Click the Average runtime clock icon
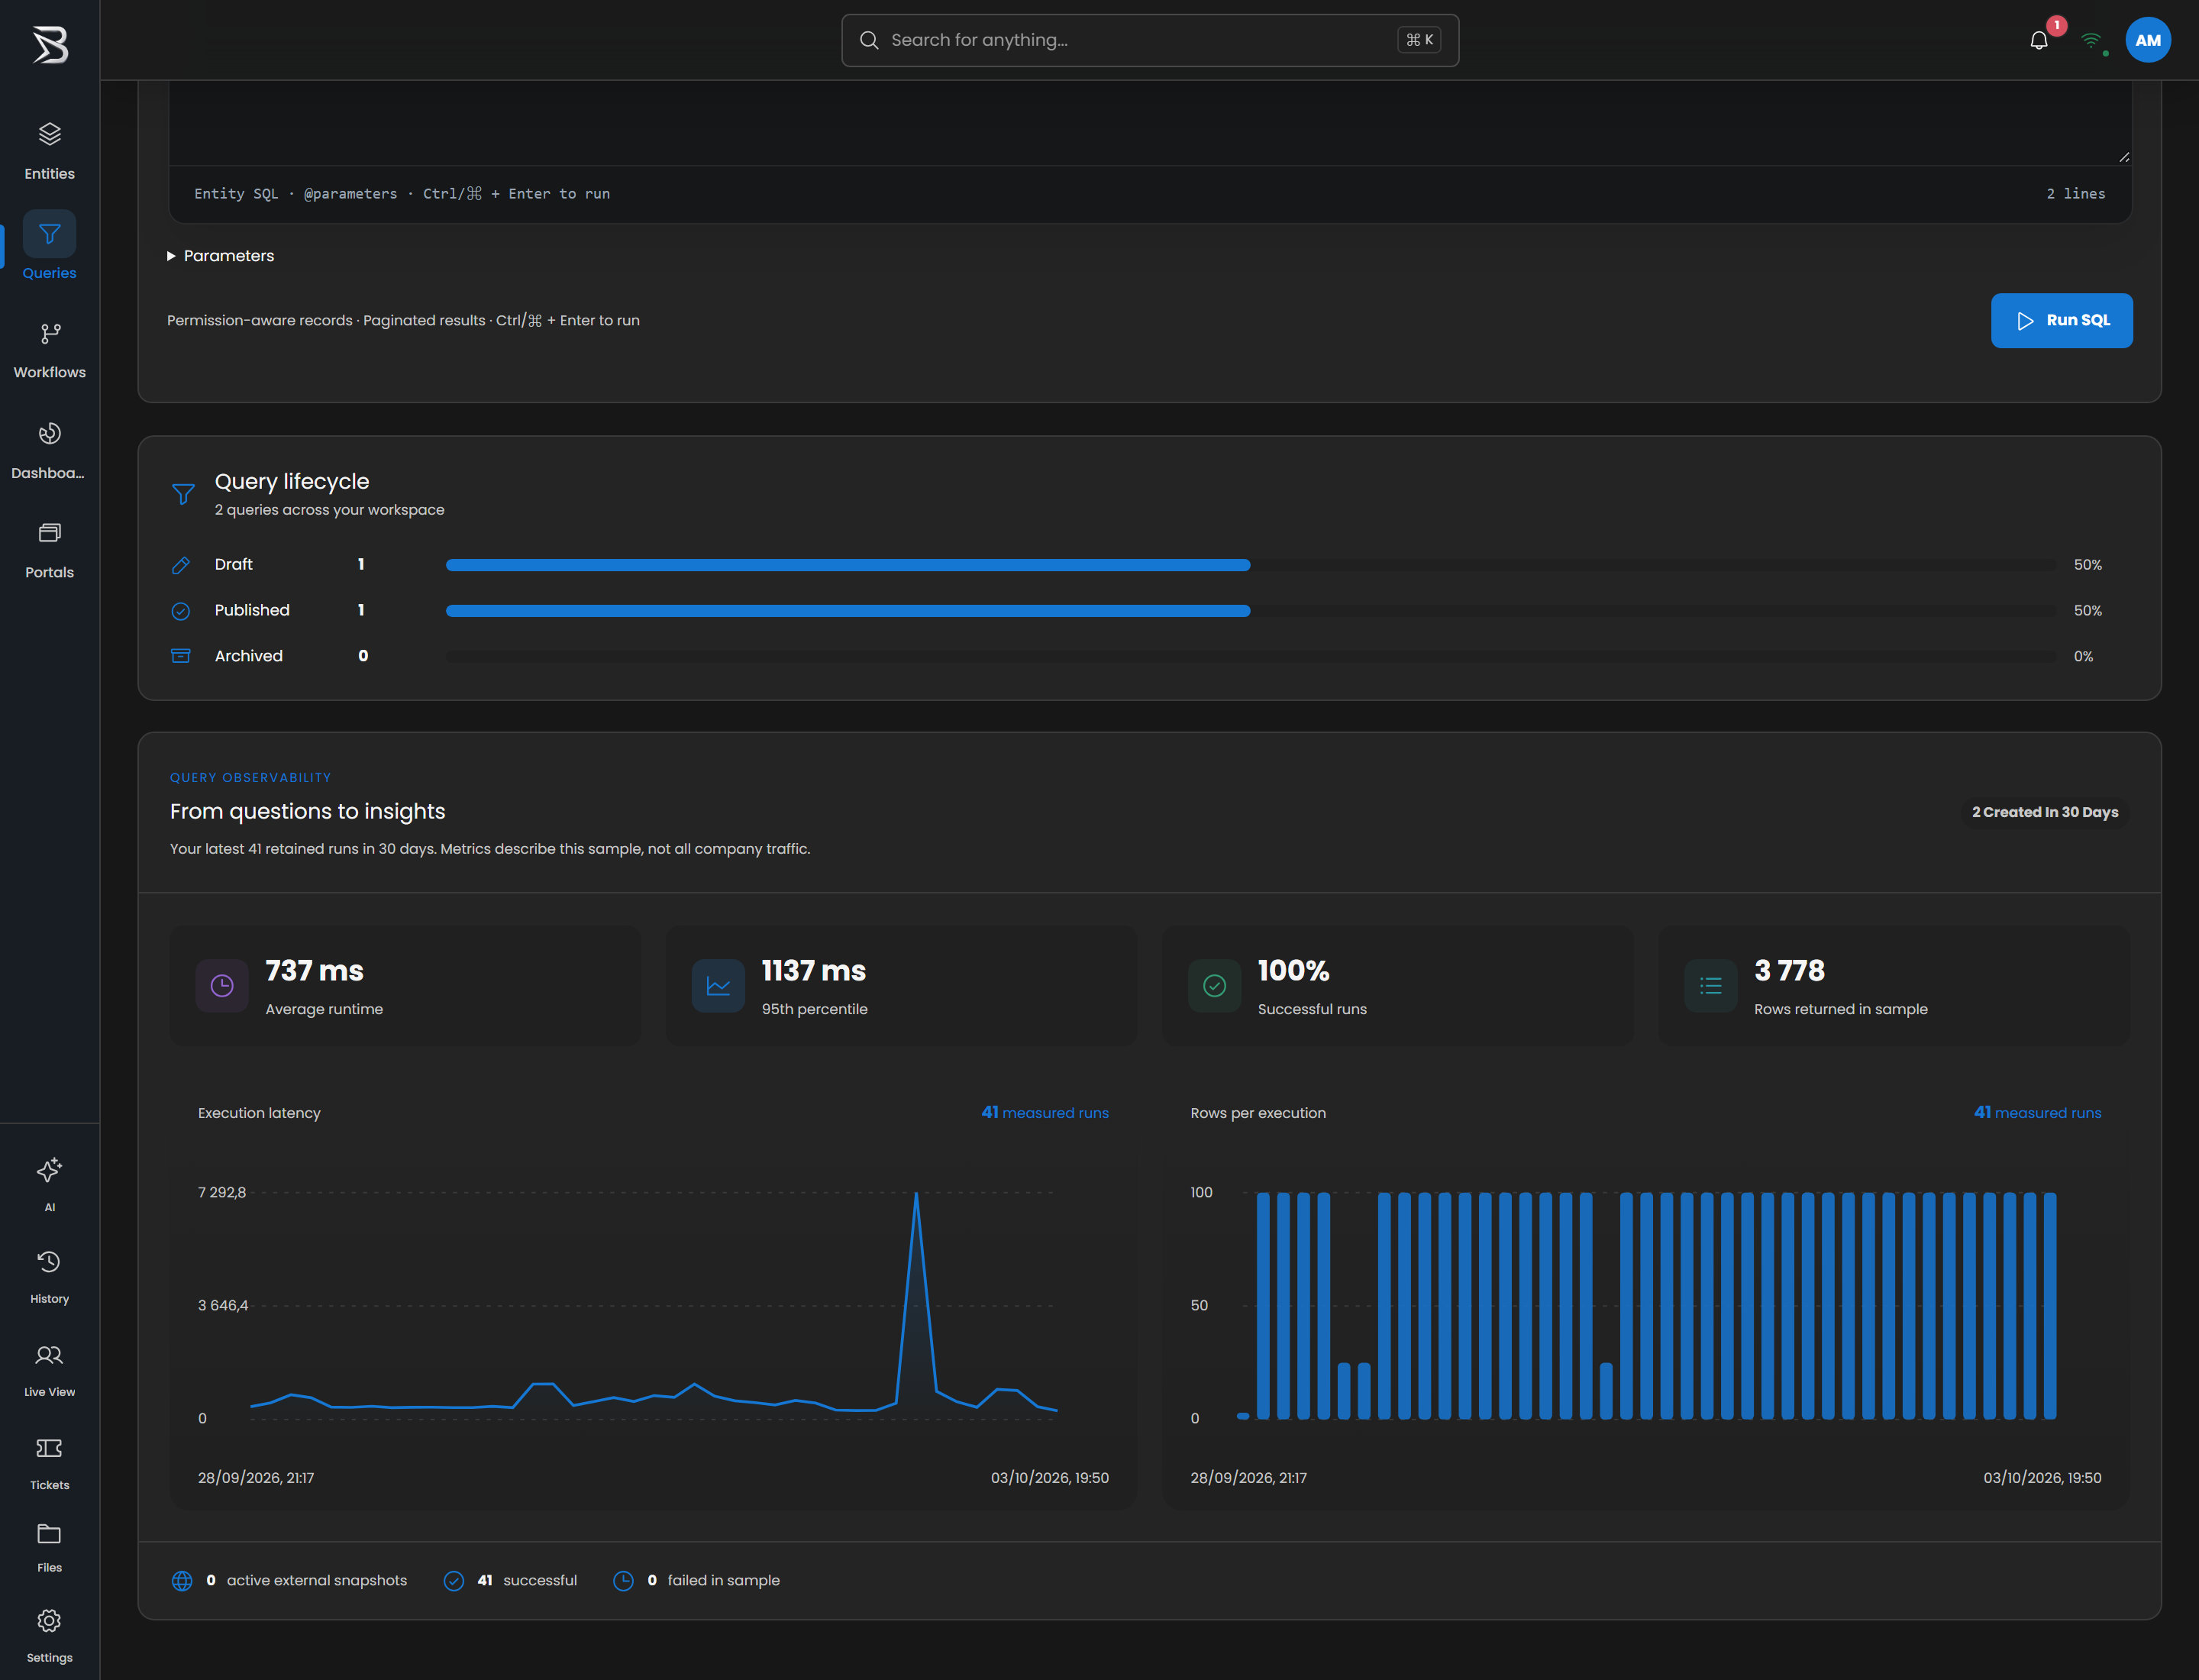 (222, 986)
